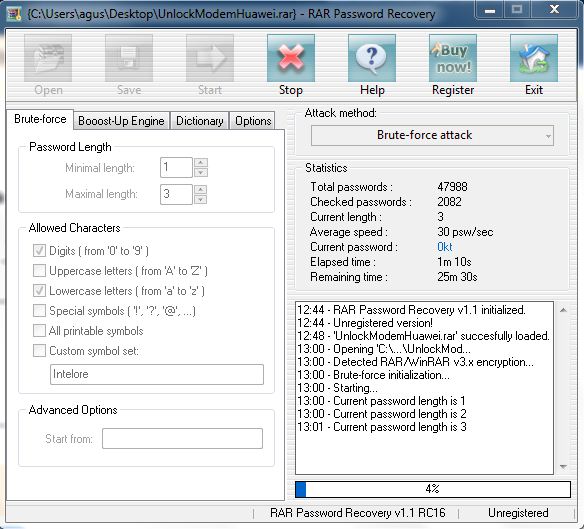Screen dimensions: 584x529
Task: Click the 4% progress bar
Action: (x=433, y=489)
